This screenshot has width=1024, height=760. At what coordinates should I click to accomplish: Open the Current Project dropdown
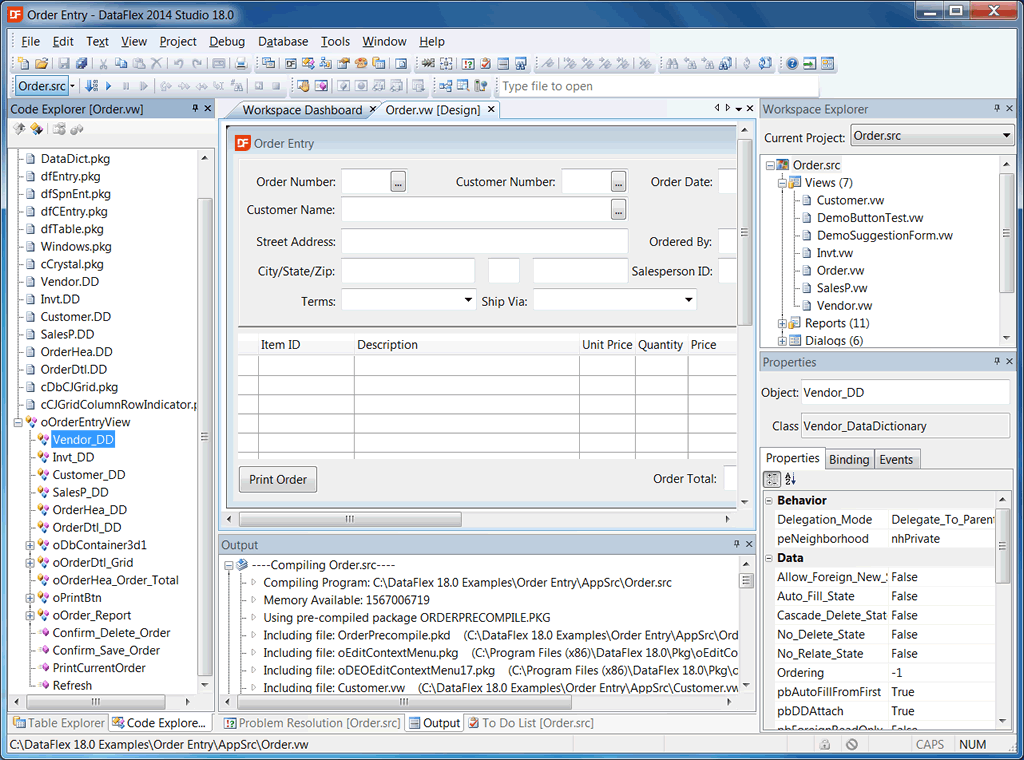click(x=1006, y=137)
